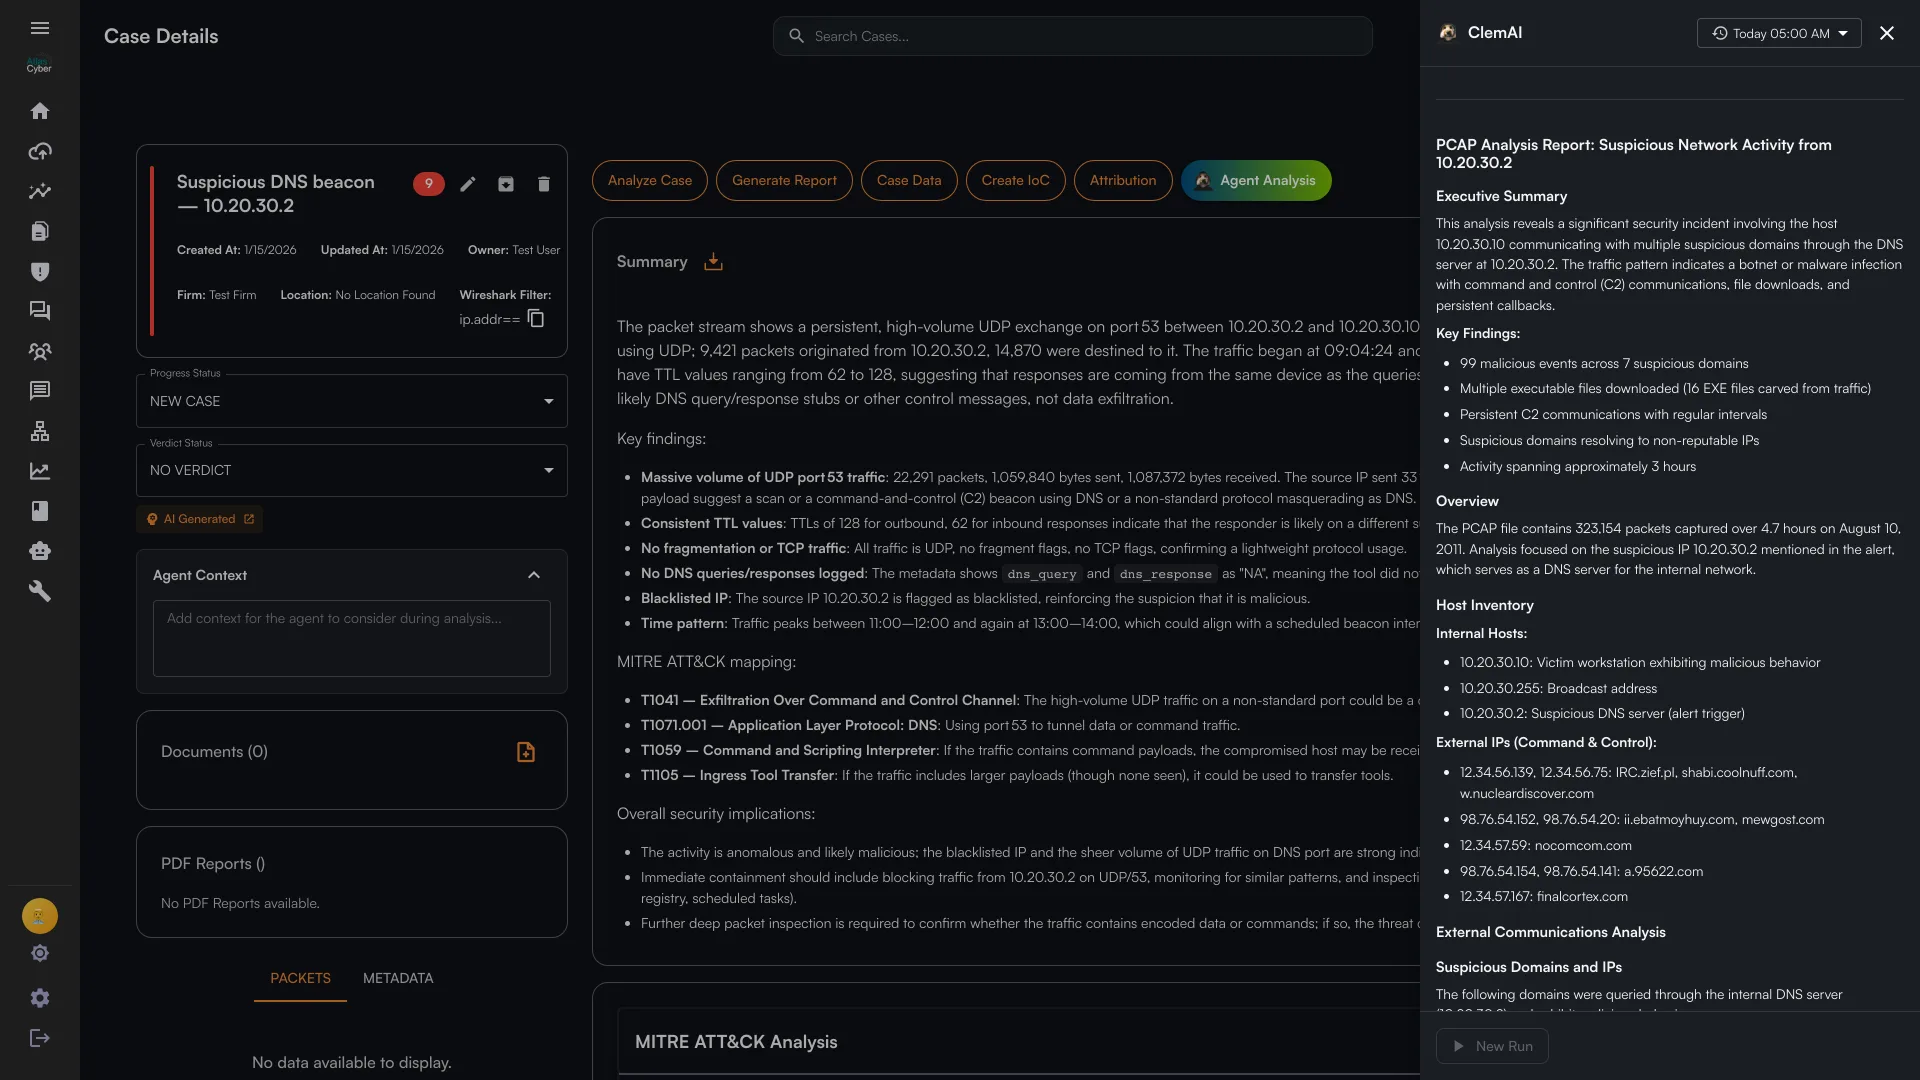Open the documents stack sidebar icon
Viewport: 1920px width, 1080px height.
(40, 231)
